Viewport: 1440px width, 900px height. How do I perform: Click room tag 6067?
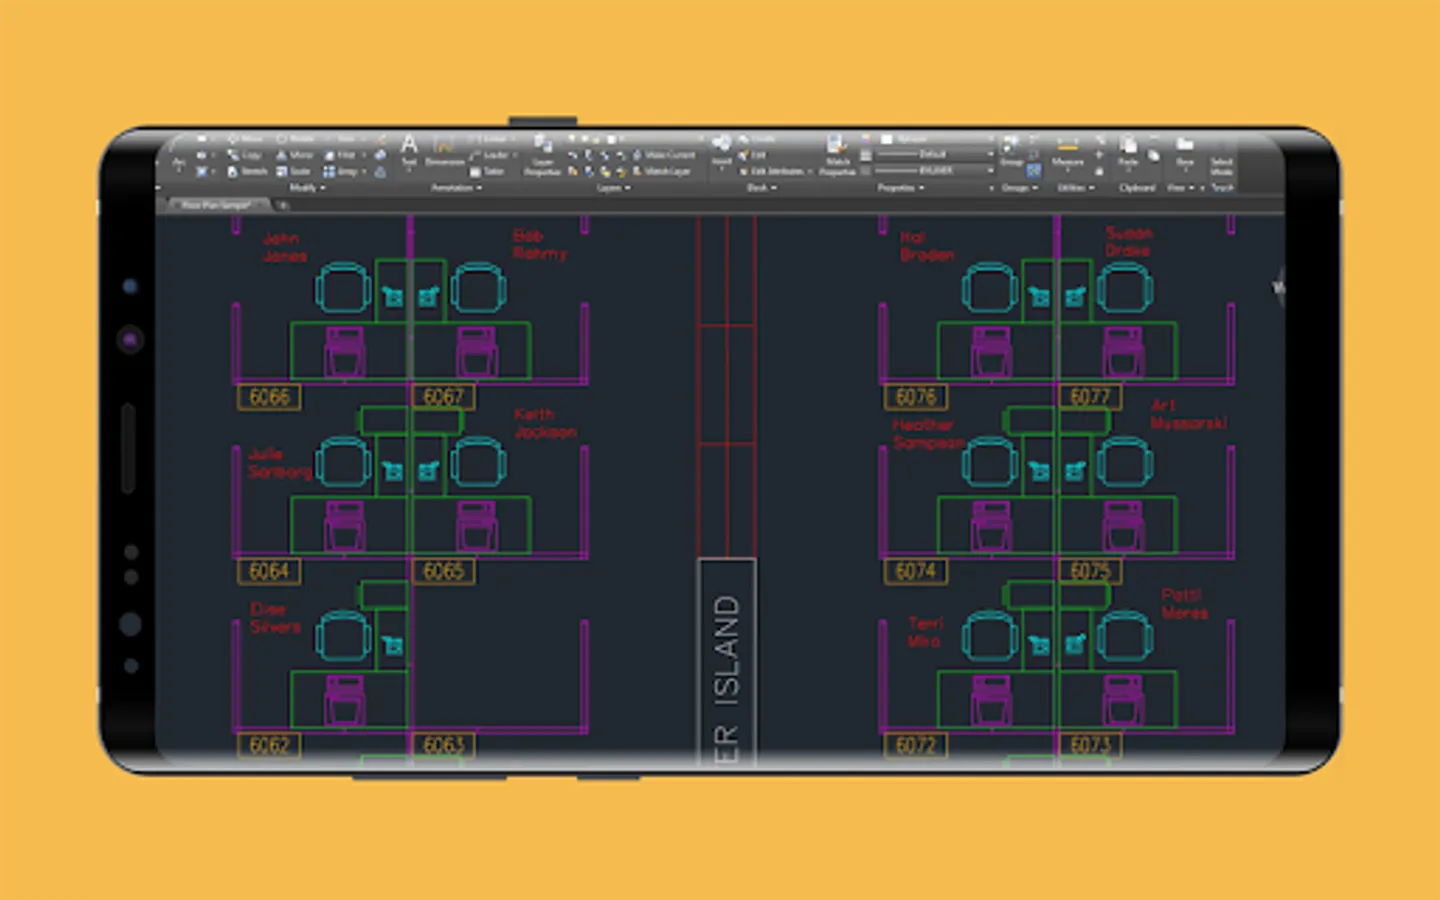point(443,397)
